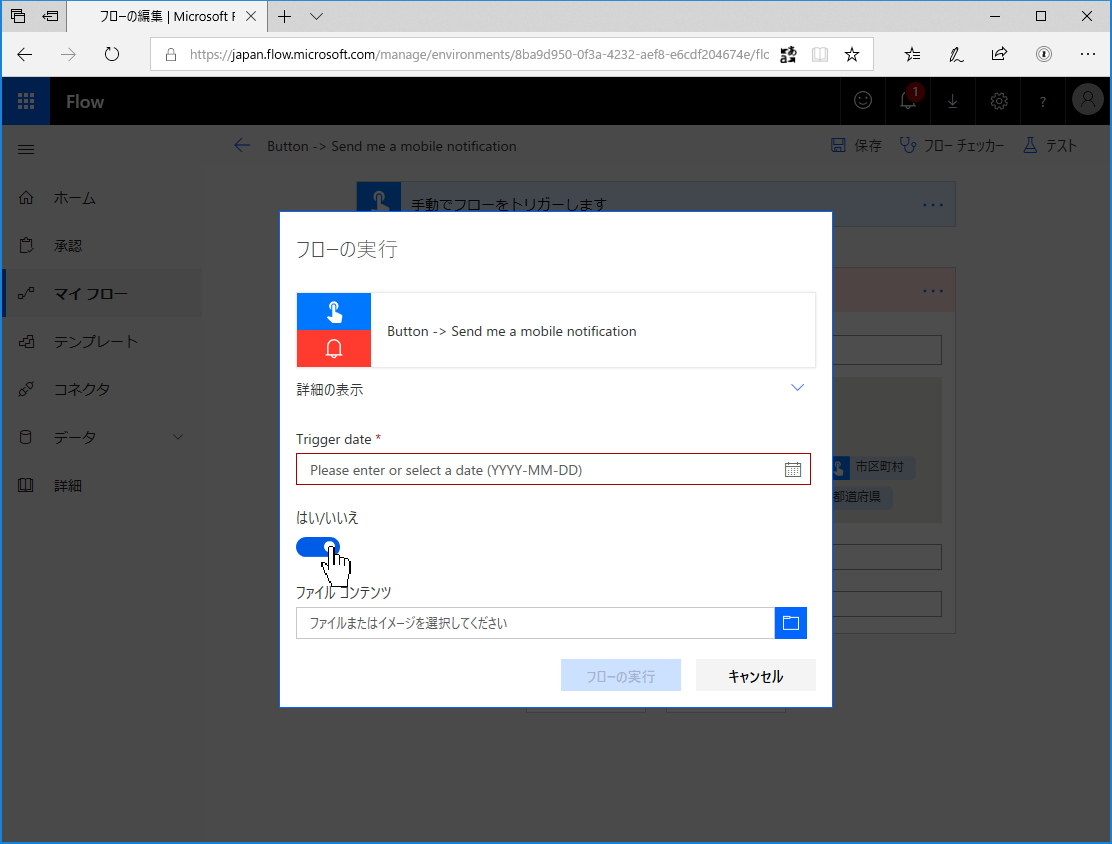Click the Button -> Send me a mobile notification title

tap(391, 146)
